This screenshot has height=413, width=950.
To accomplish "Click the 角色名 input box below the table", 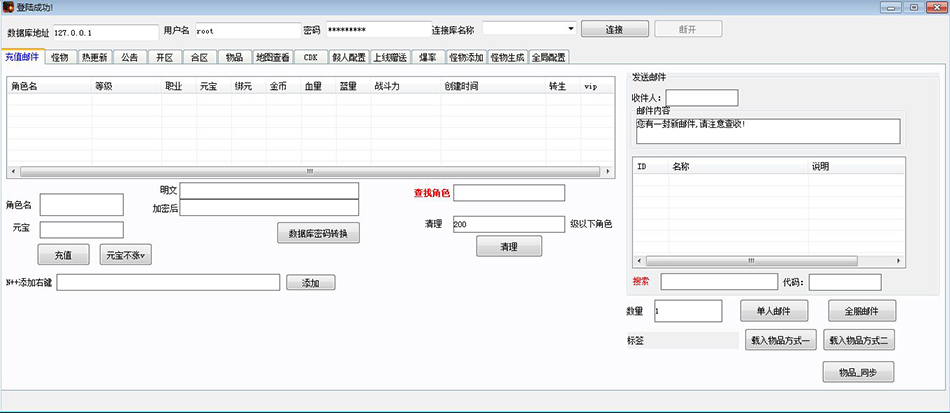I will (82, 205).
